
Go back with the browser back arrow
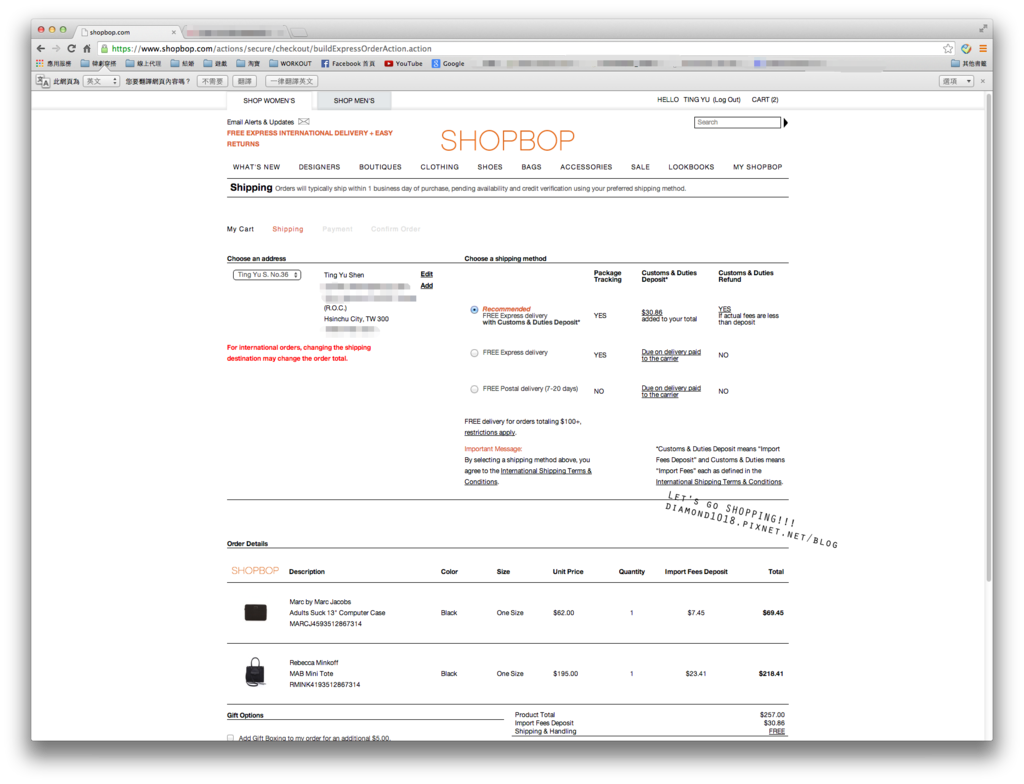[40, 48]
